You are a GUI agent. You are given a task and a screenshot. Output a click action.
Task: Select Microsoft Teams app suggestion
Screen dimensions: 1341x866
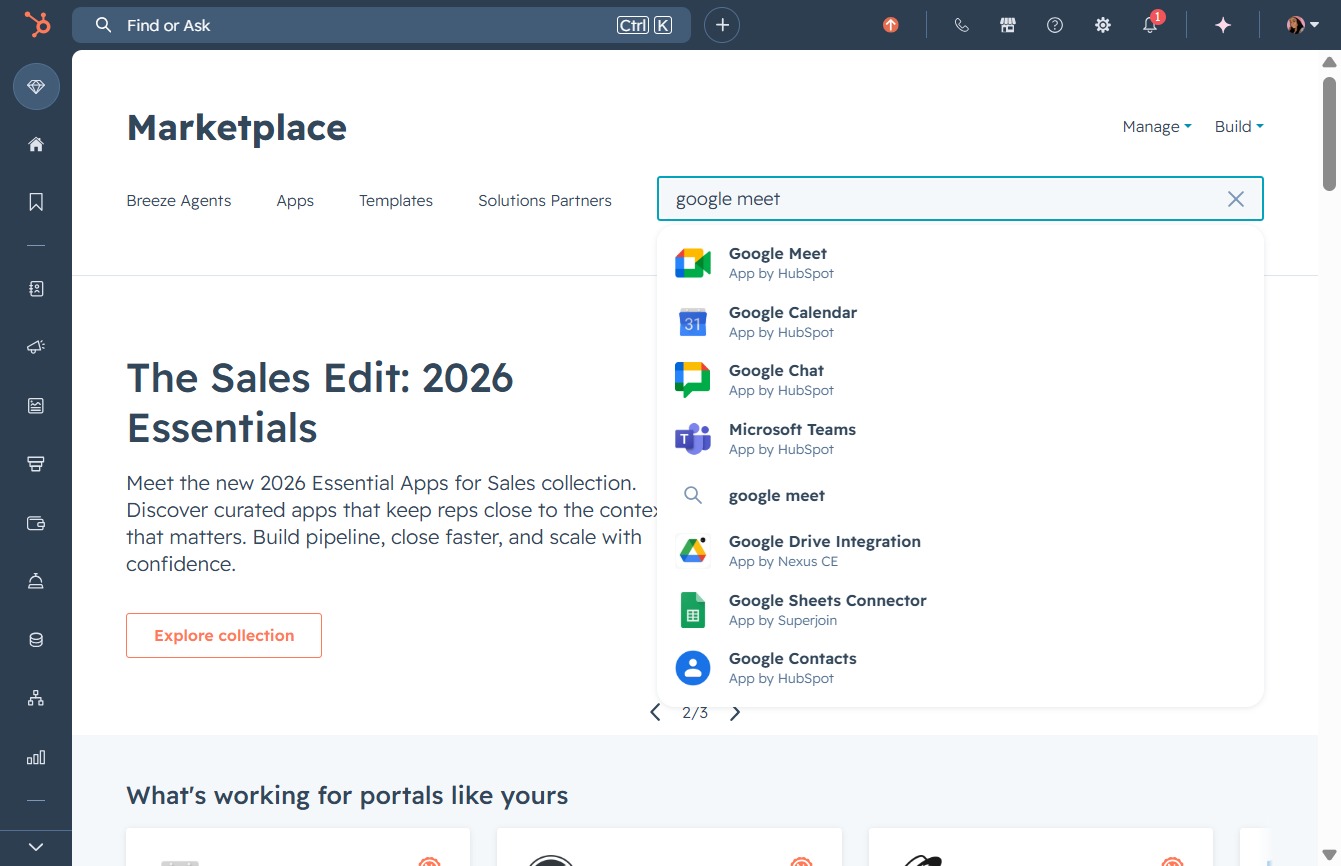960,439
